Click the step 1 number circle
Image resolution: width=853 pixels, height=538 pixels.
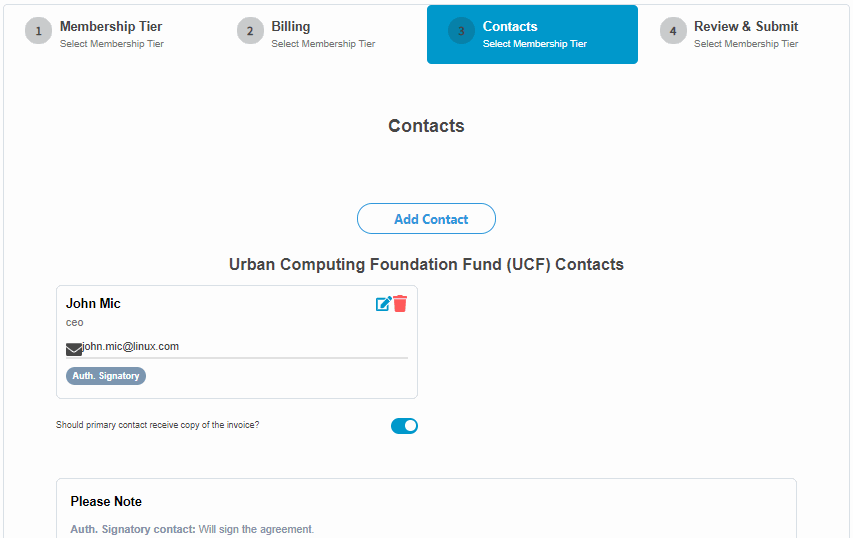click(x=38, y=31)
